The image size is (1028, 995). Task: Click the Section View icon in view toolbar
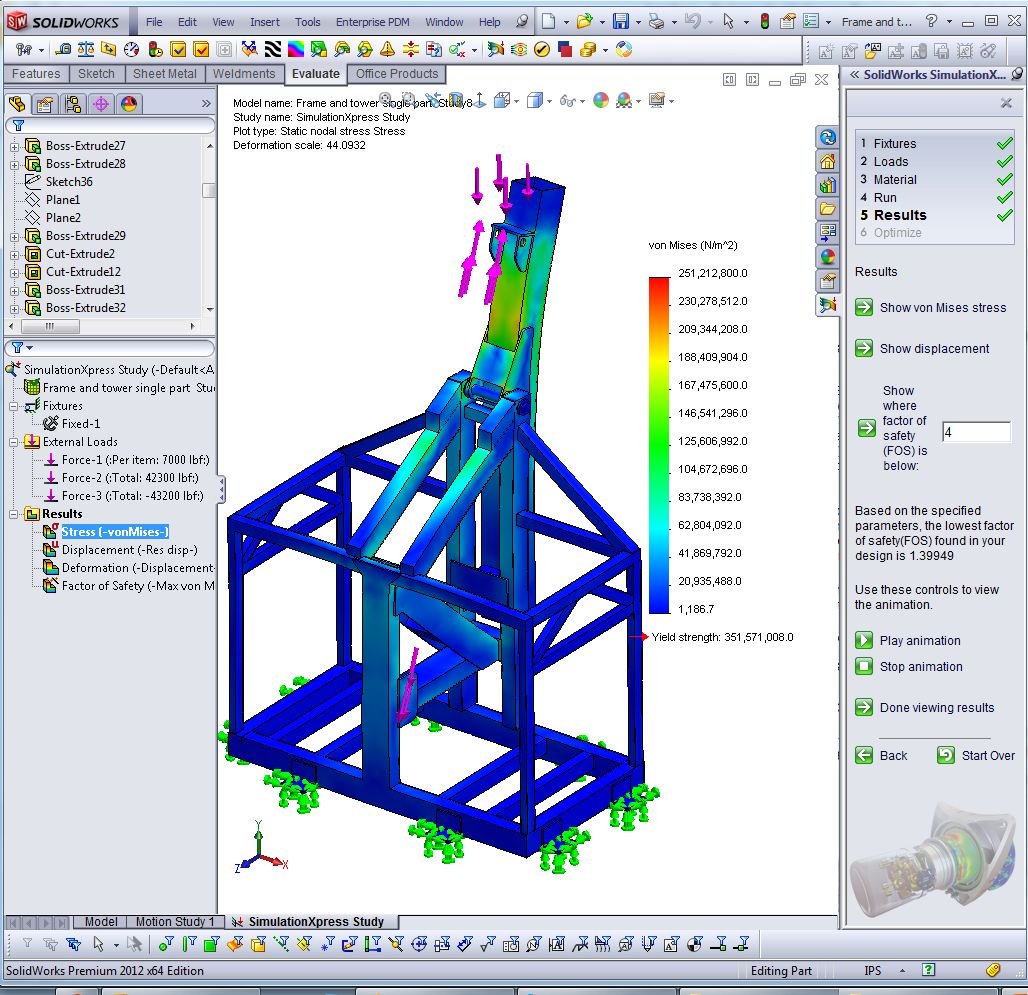(456, 100)
